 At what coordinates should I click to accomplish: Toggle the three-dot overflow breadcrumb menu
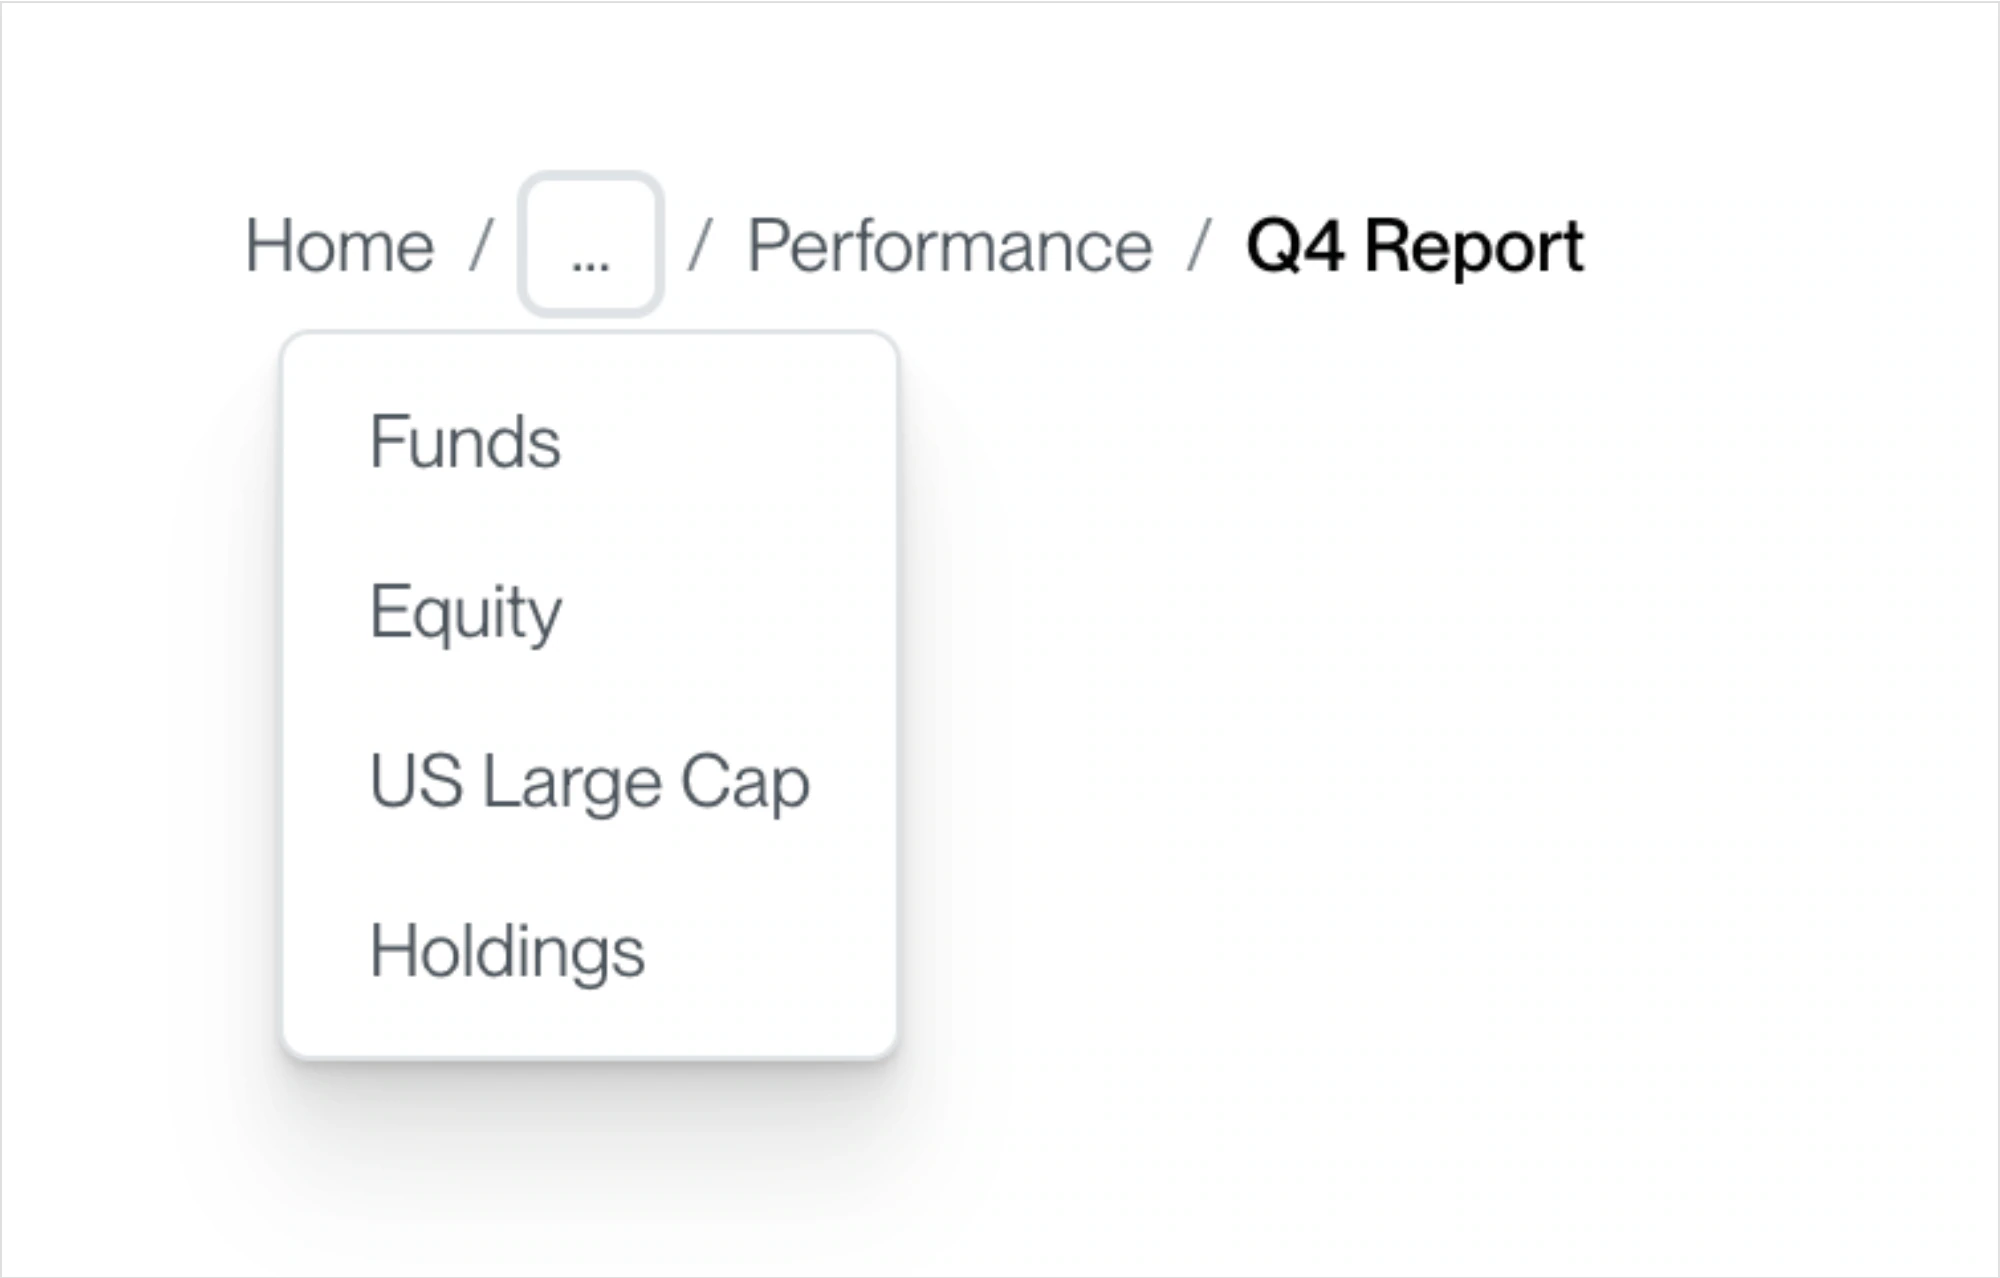pyautogui.click(x=590, y=245)
